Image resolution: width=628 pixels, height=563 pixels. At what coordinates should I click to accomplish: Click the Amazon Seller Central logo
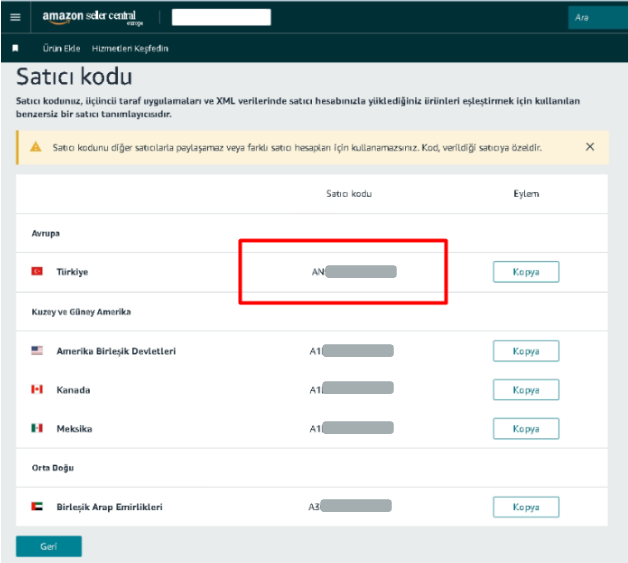[93, 17]
